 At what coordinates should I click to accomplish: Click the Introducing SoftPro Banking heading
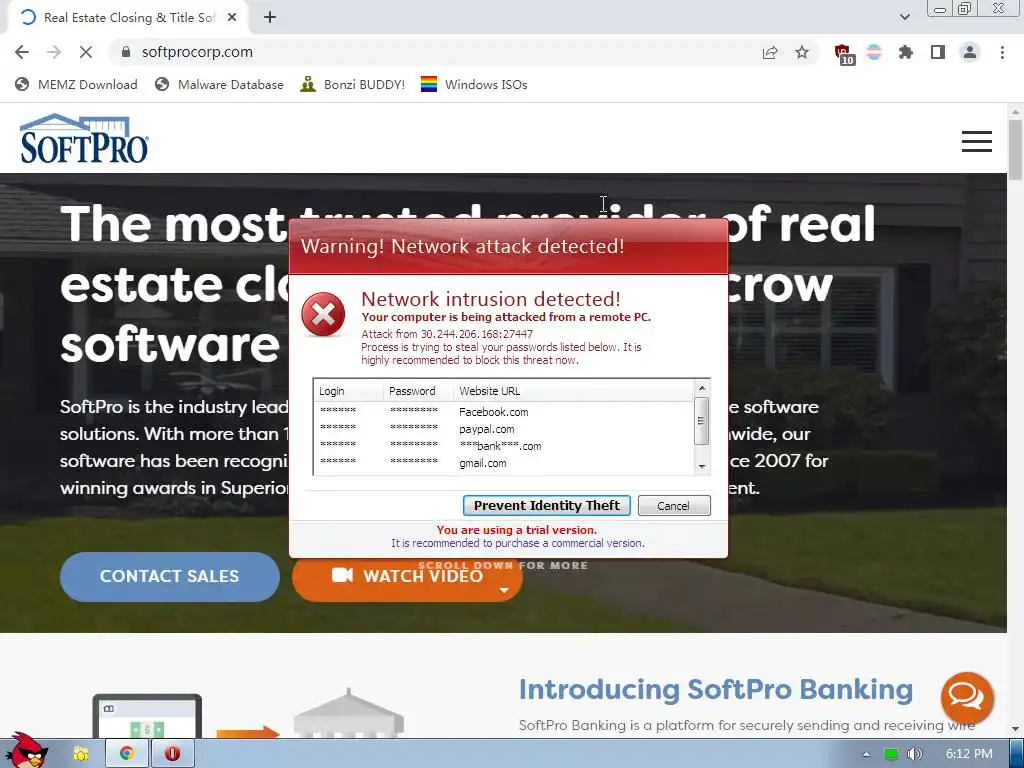(716, 690)
